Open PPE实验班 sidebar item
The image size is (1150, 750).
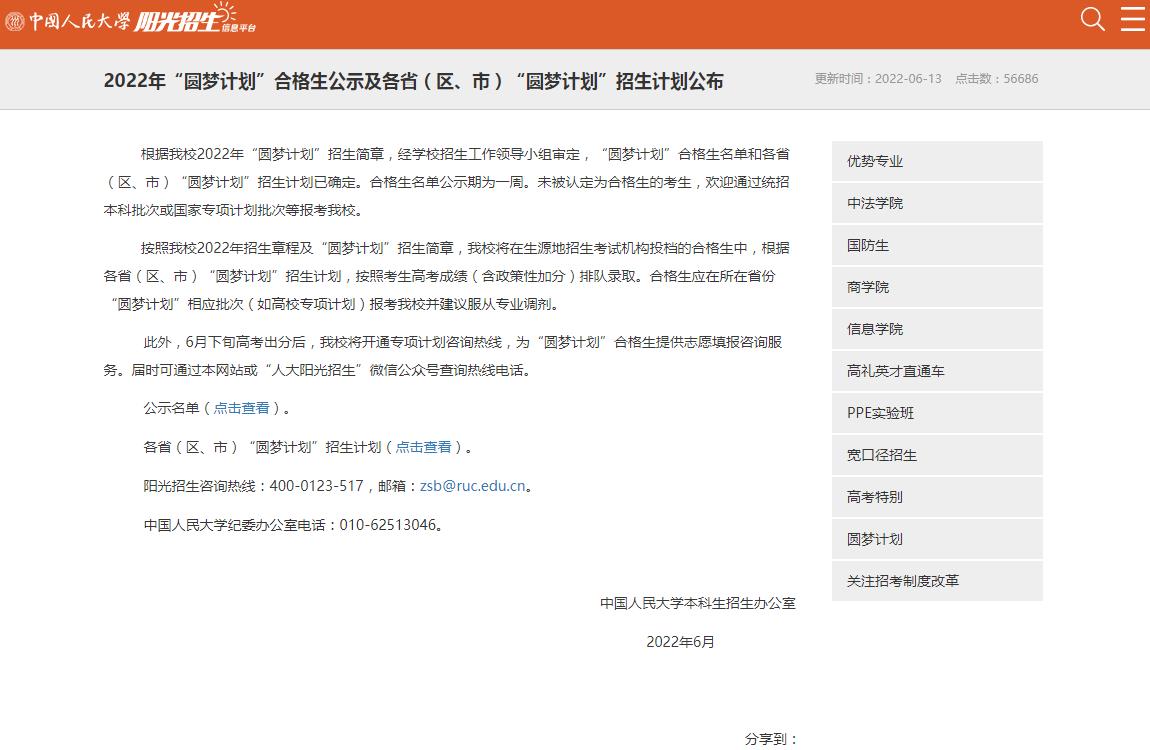937,413
